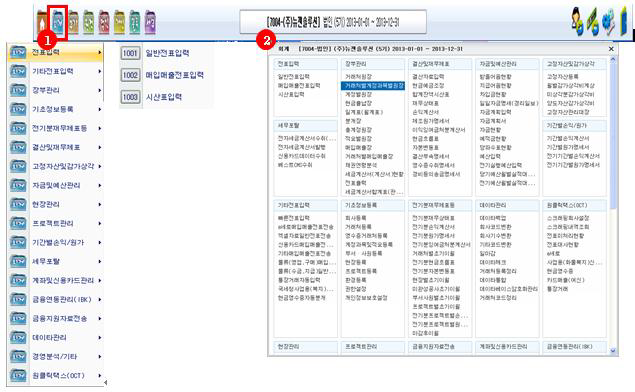The image size is (635, 392).
Task: Click the 회계 panel scrollbar up arrow
Action: (613, 60)
